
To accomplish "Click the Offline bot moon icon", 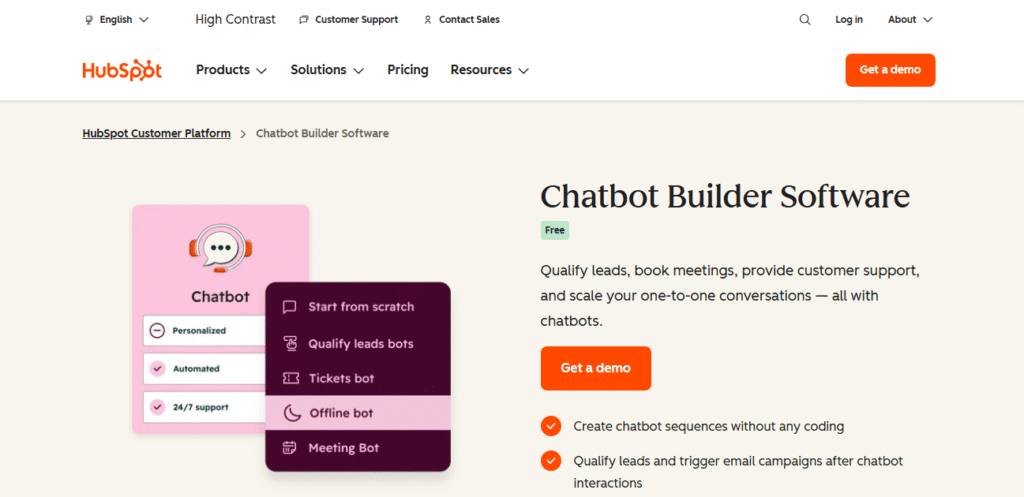I will (292, 413).
